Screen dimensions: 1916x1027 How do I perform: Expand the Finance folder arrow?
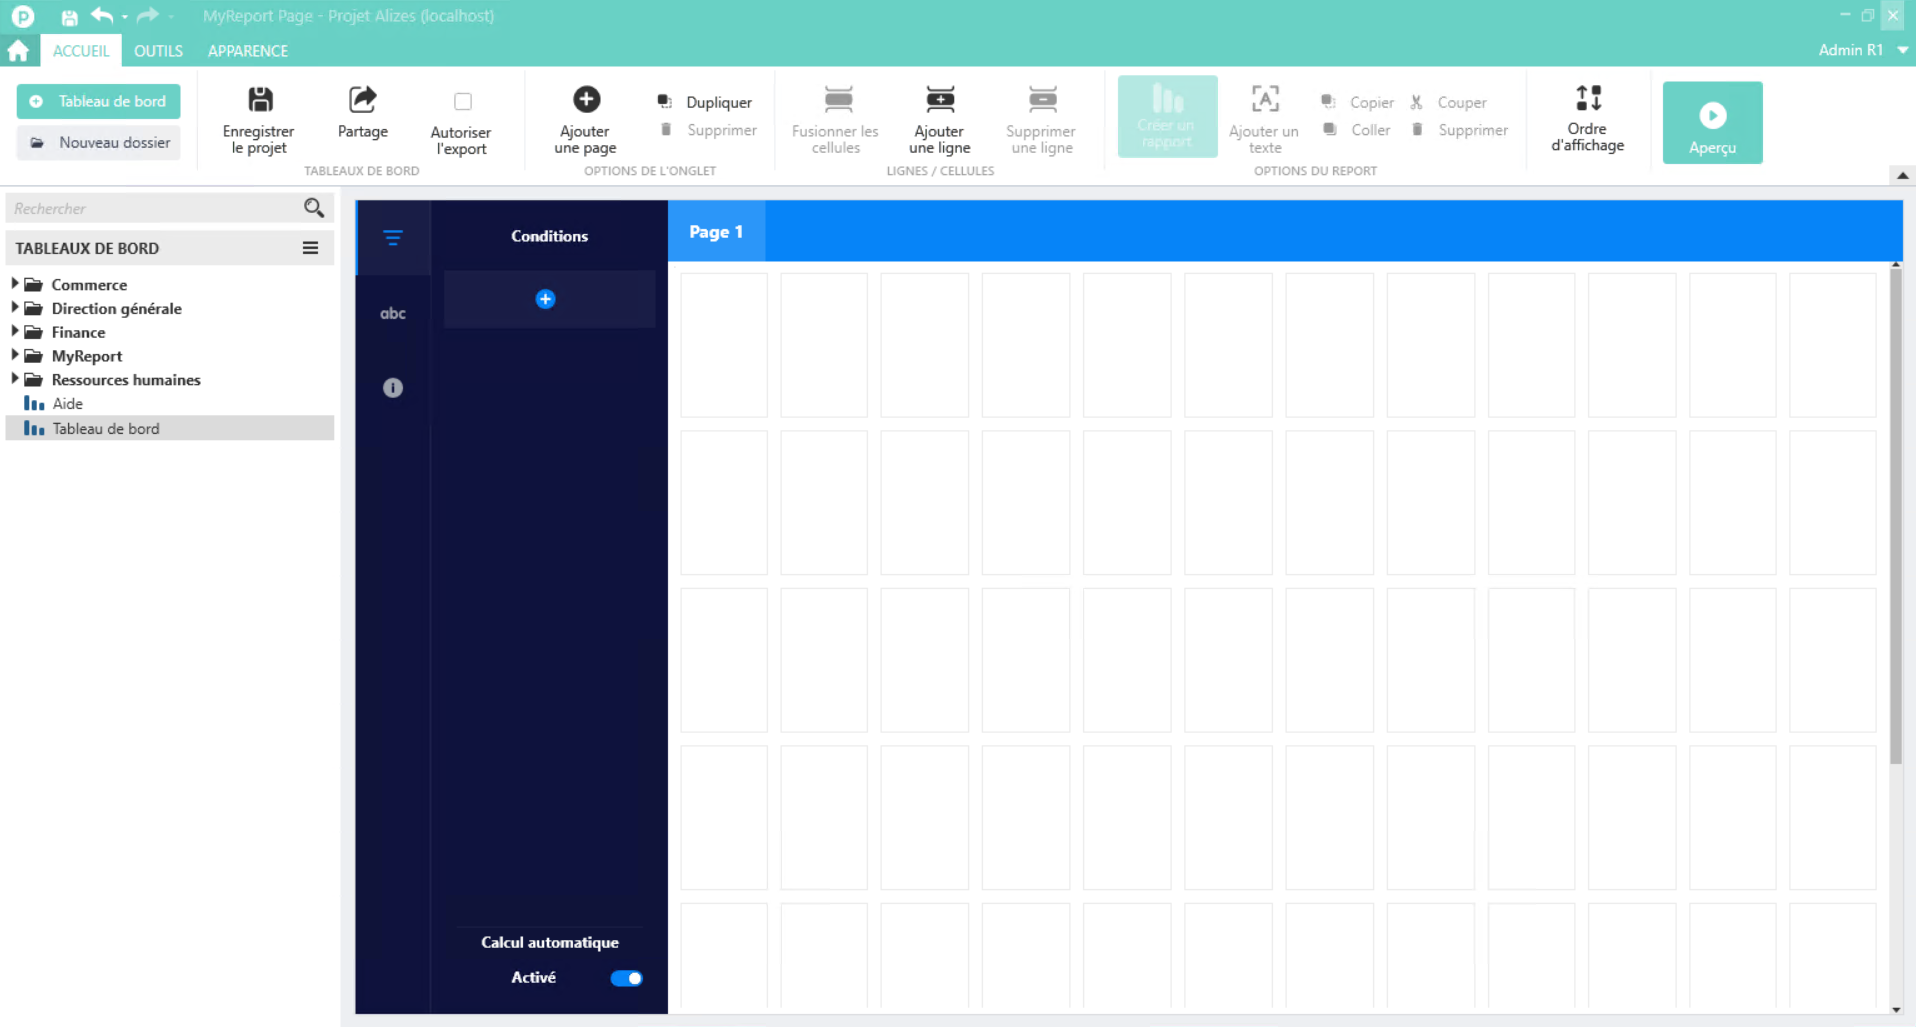(x=15, y=331)
